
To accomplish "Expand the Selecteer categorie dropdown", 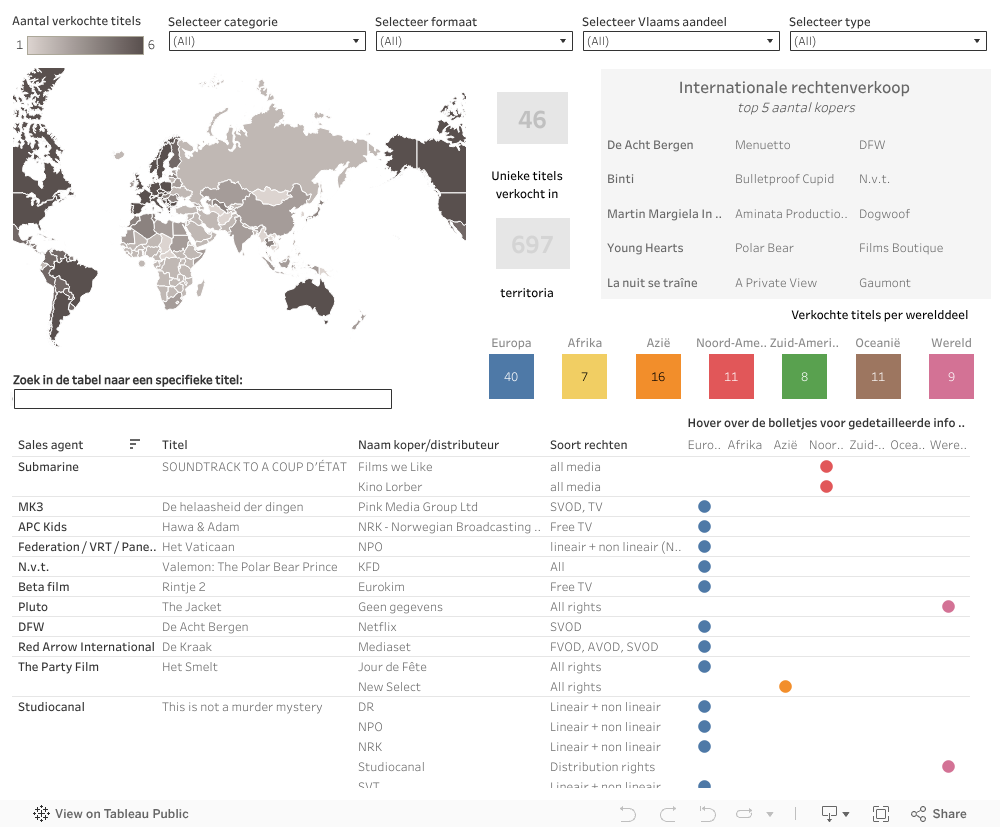I will point(266,41).
